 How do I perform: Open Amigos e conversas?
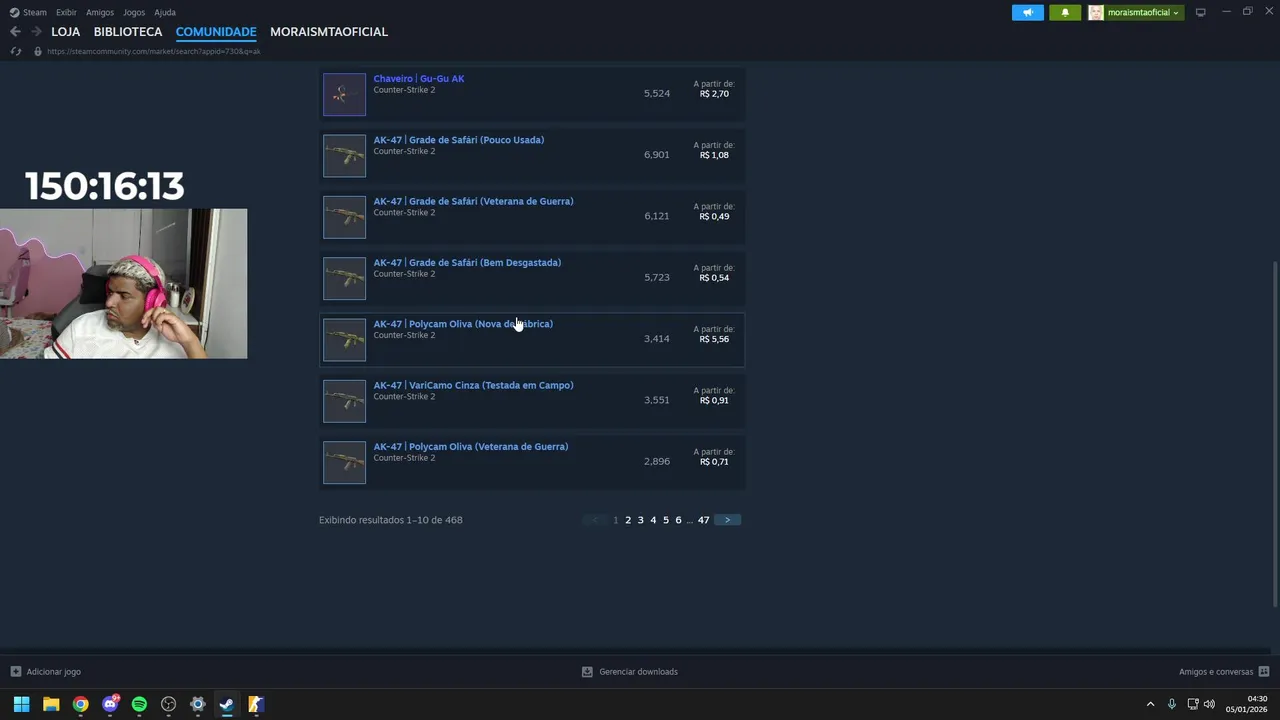[1224, 672]
